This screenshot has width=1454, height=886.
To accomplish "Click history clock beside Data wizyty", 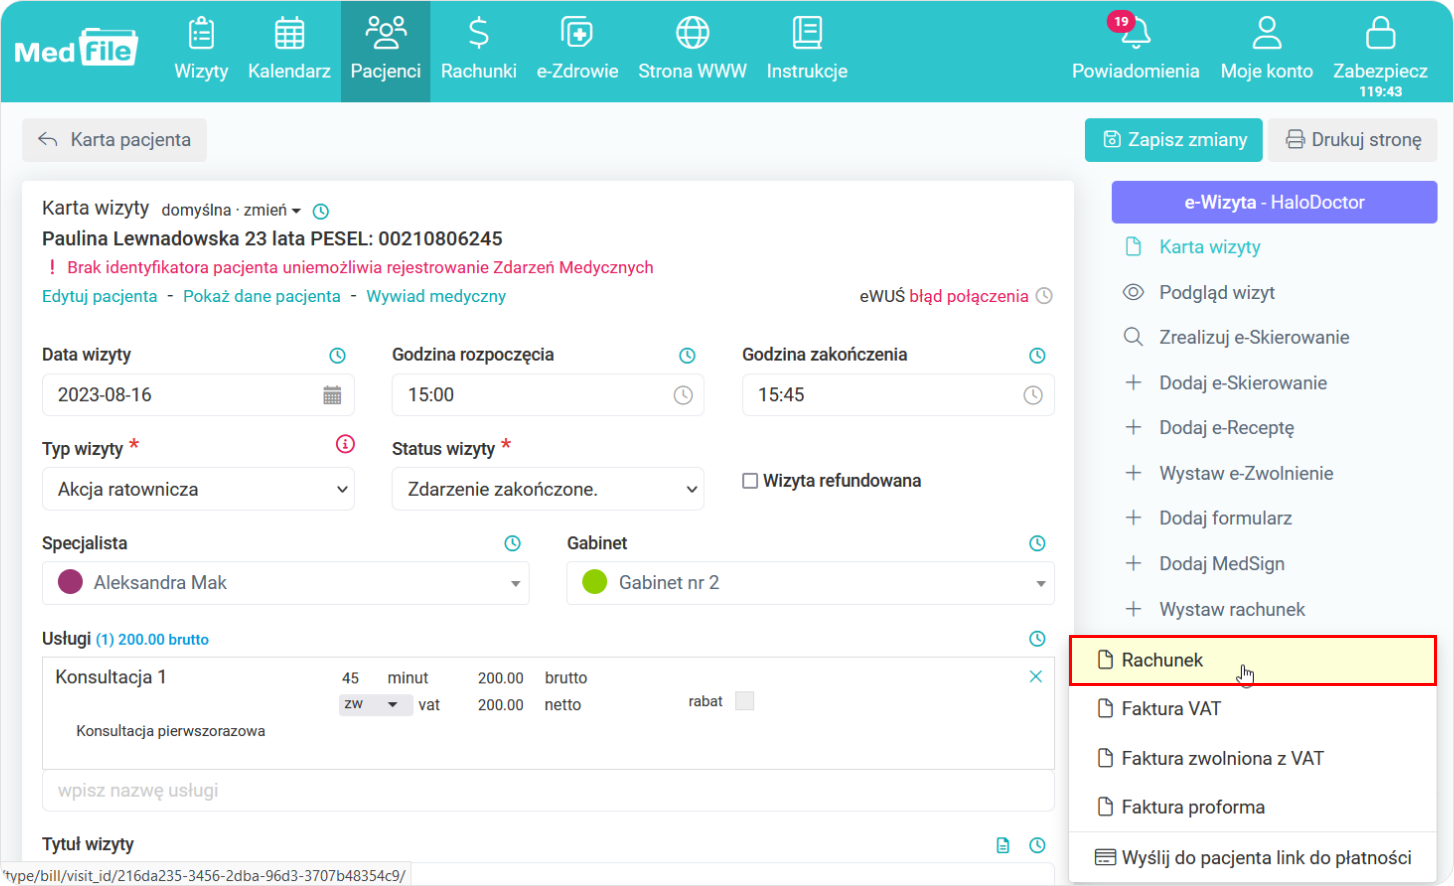I will (x=338, y=355).
